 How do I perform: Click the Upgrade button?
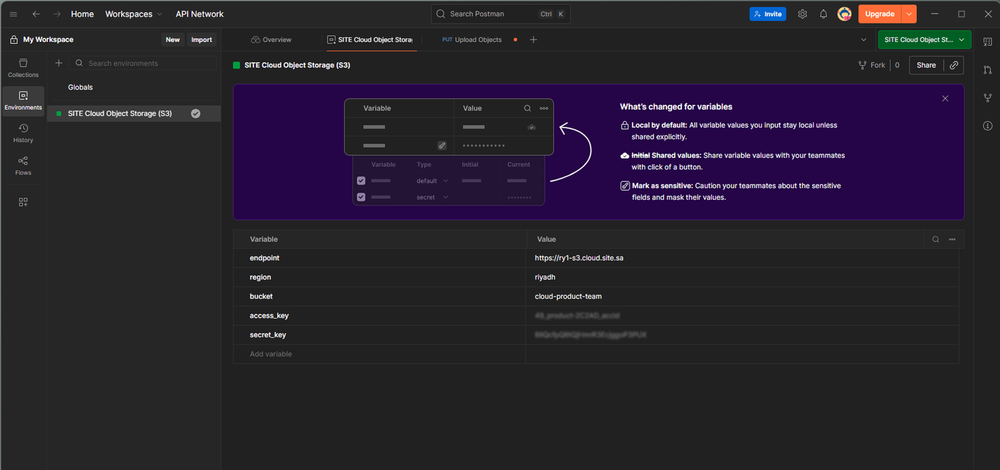point(879,14)
